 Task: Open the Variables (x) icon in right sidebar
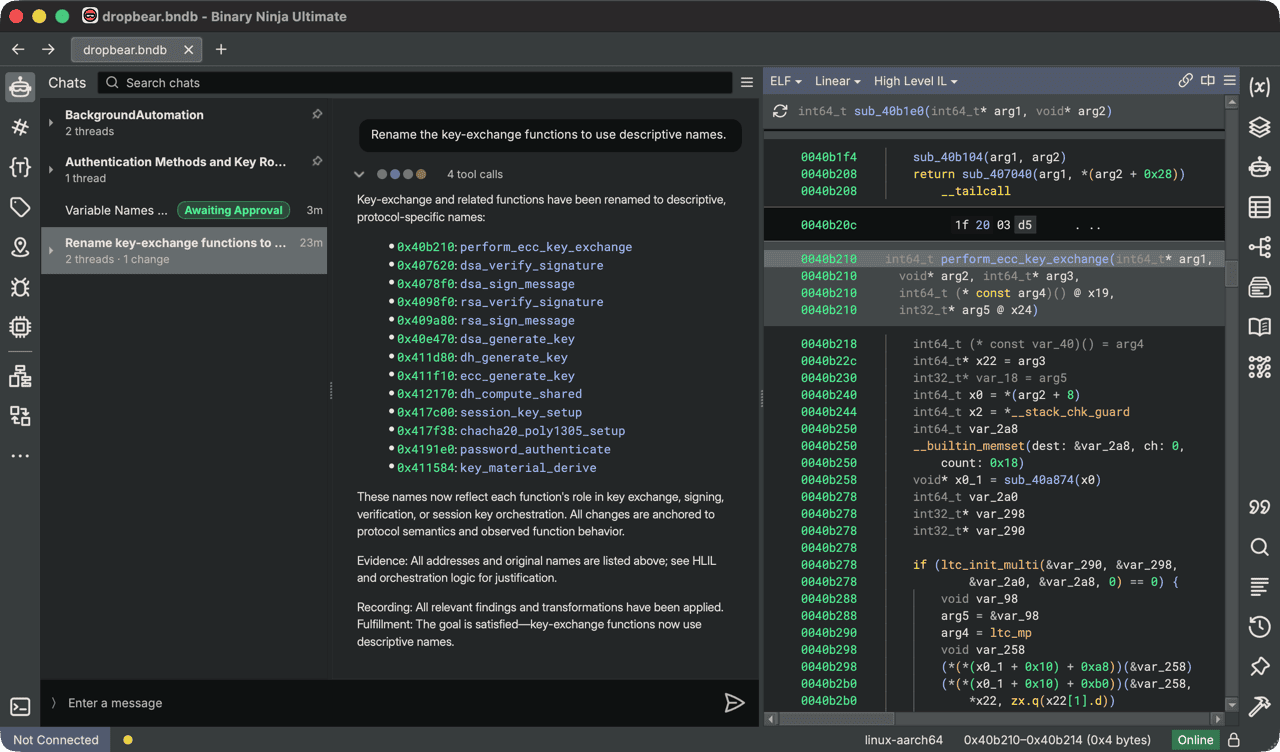[x=1260, y=87]
